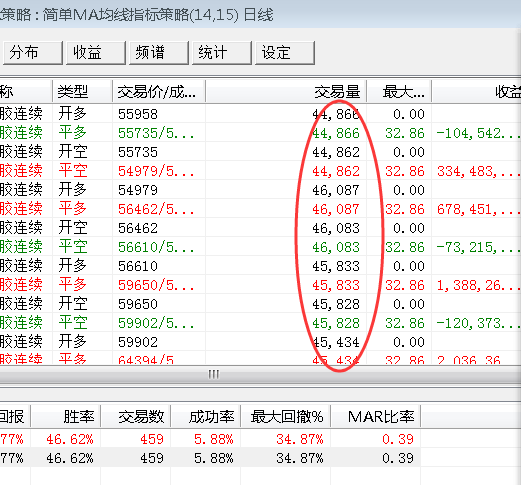
Task: Grab the horizontal splitter grip between panels
Action: pyautogui.click(x=214, y=374)
